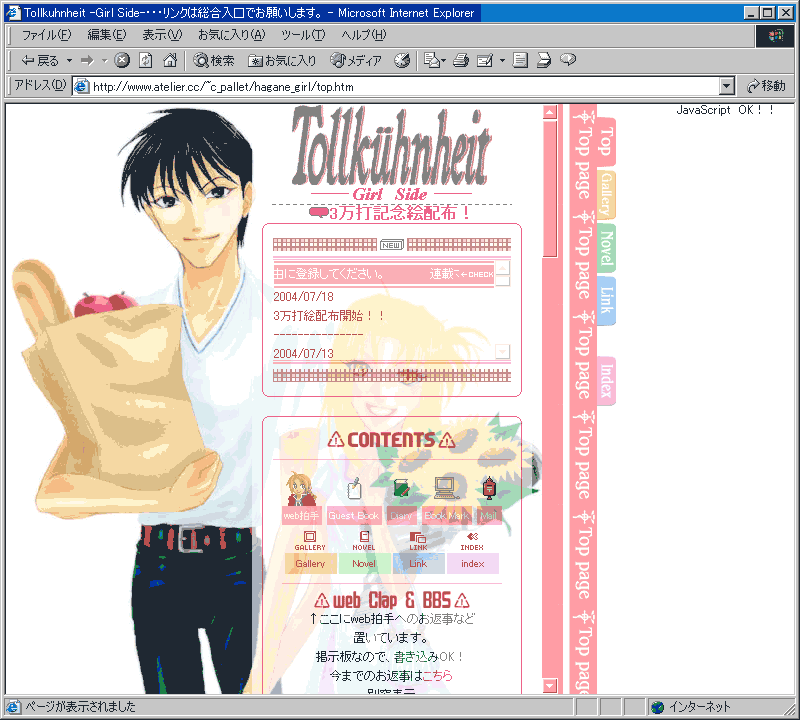Screen dimensions: 800x720
Task: Open the edit button dropdown arrow
Action: coord(502,61)
